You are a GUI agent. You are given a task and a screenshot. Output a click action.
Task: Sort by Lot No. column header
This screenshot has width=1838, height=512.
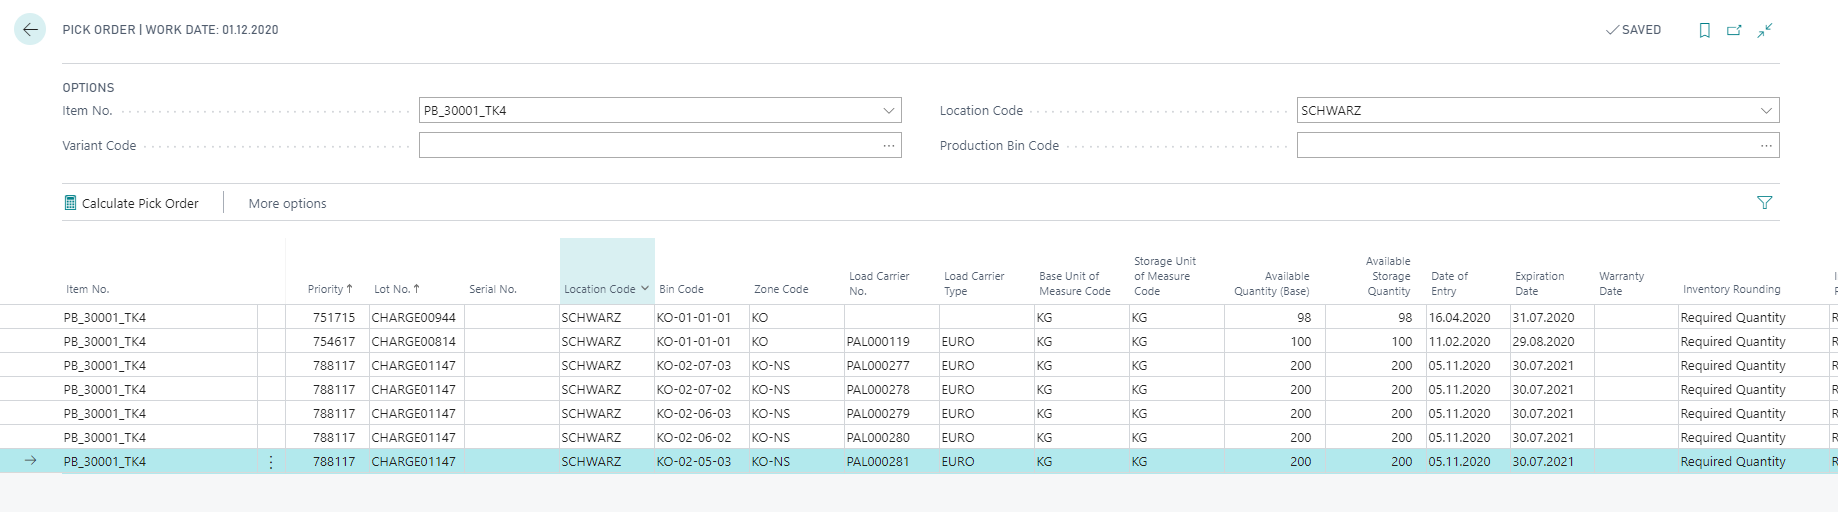(x=397, y=289)
